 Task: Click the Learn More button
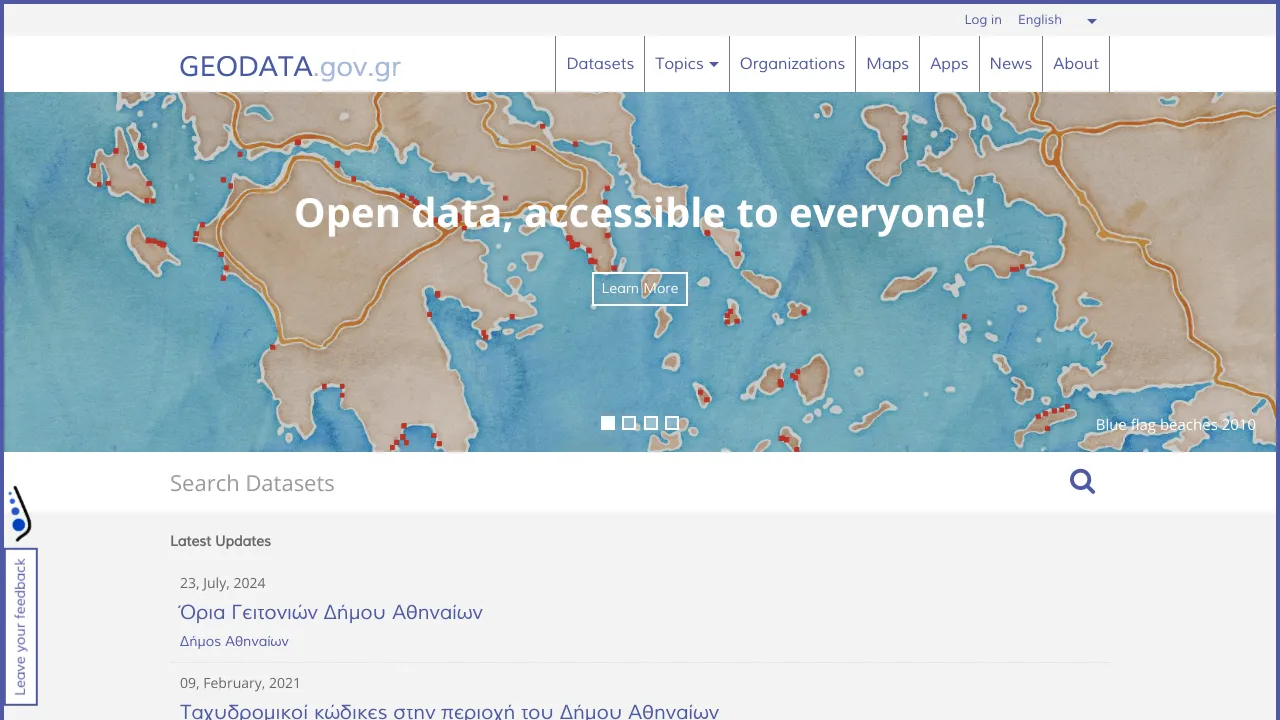[x=640, y=289]
